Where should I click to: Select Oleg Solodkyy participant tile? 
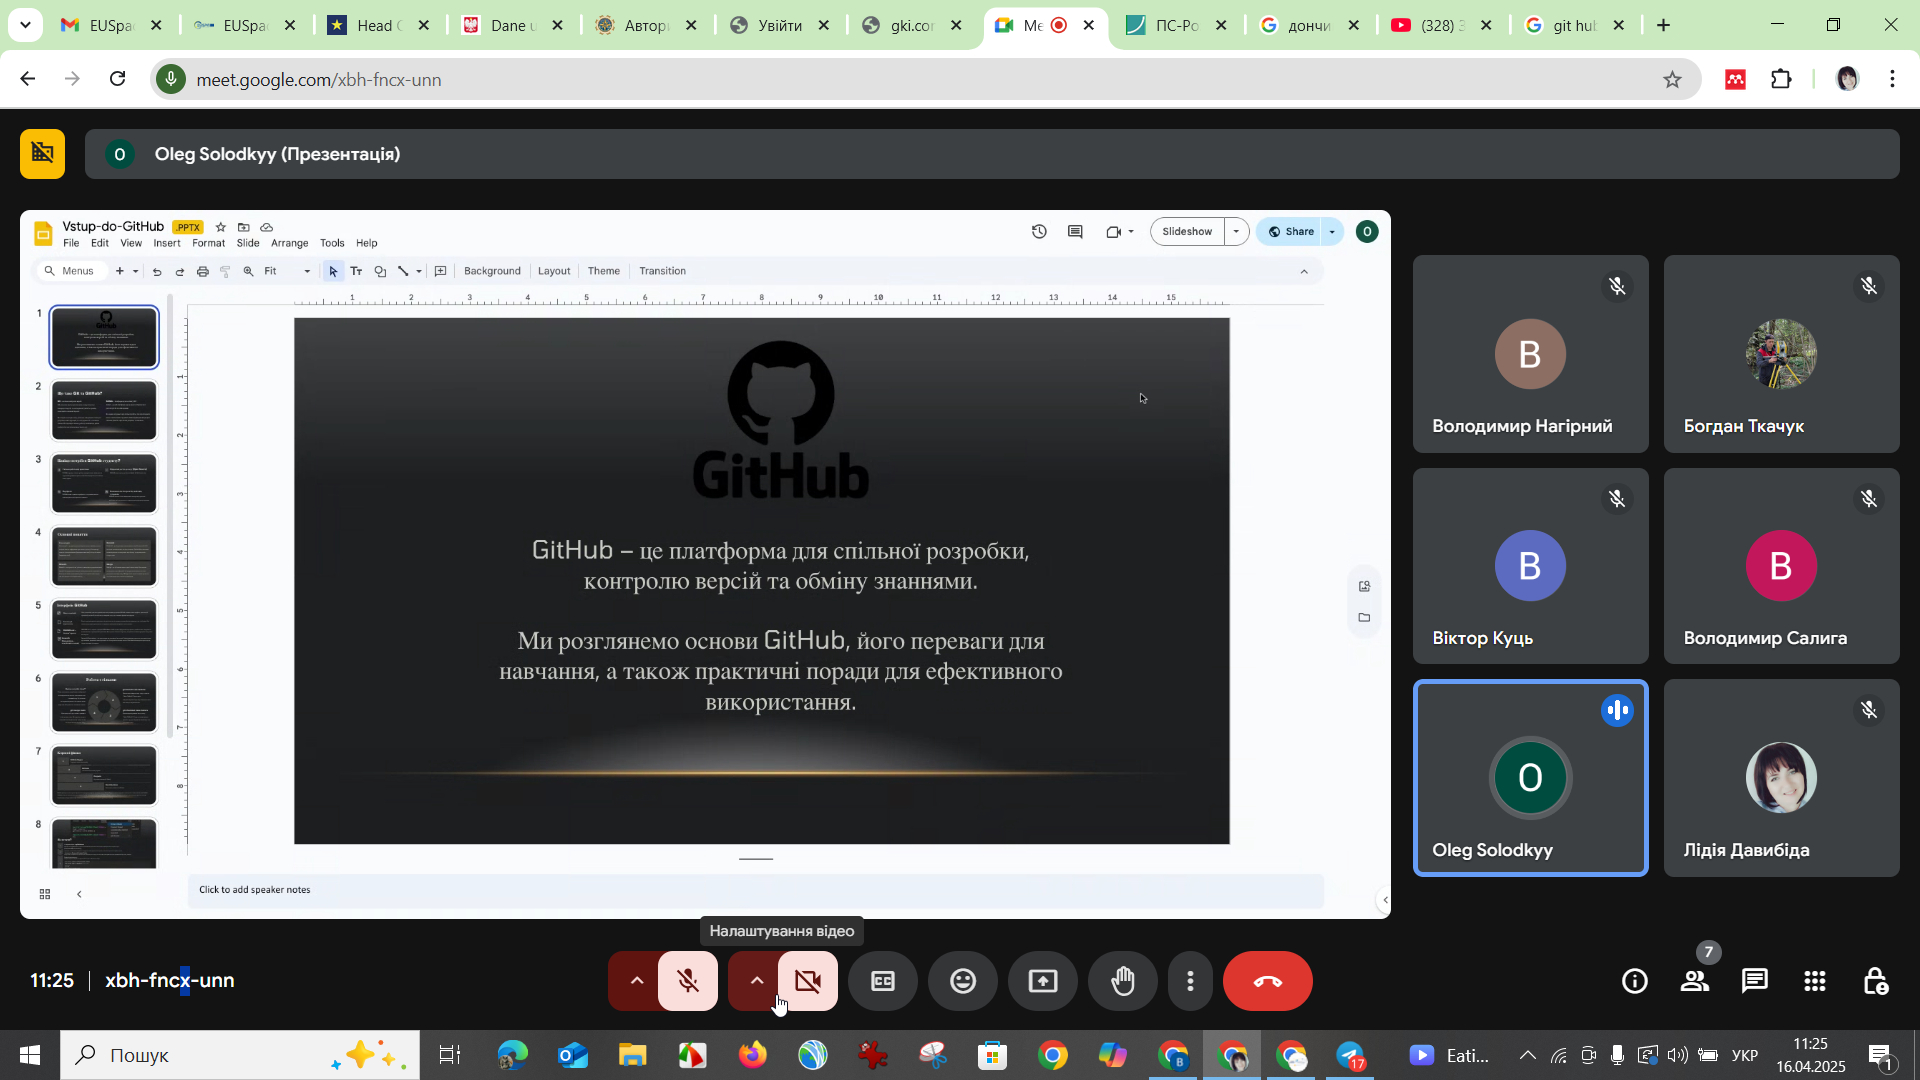click(x=1530, y=778)
